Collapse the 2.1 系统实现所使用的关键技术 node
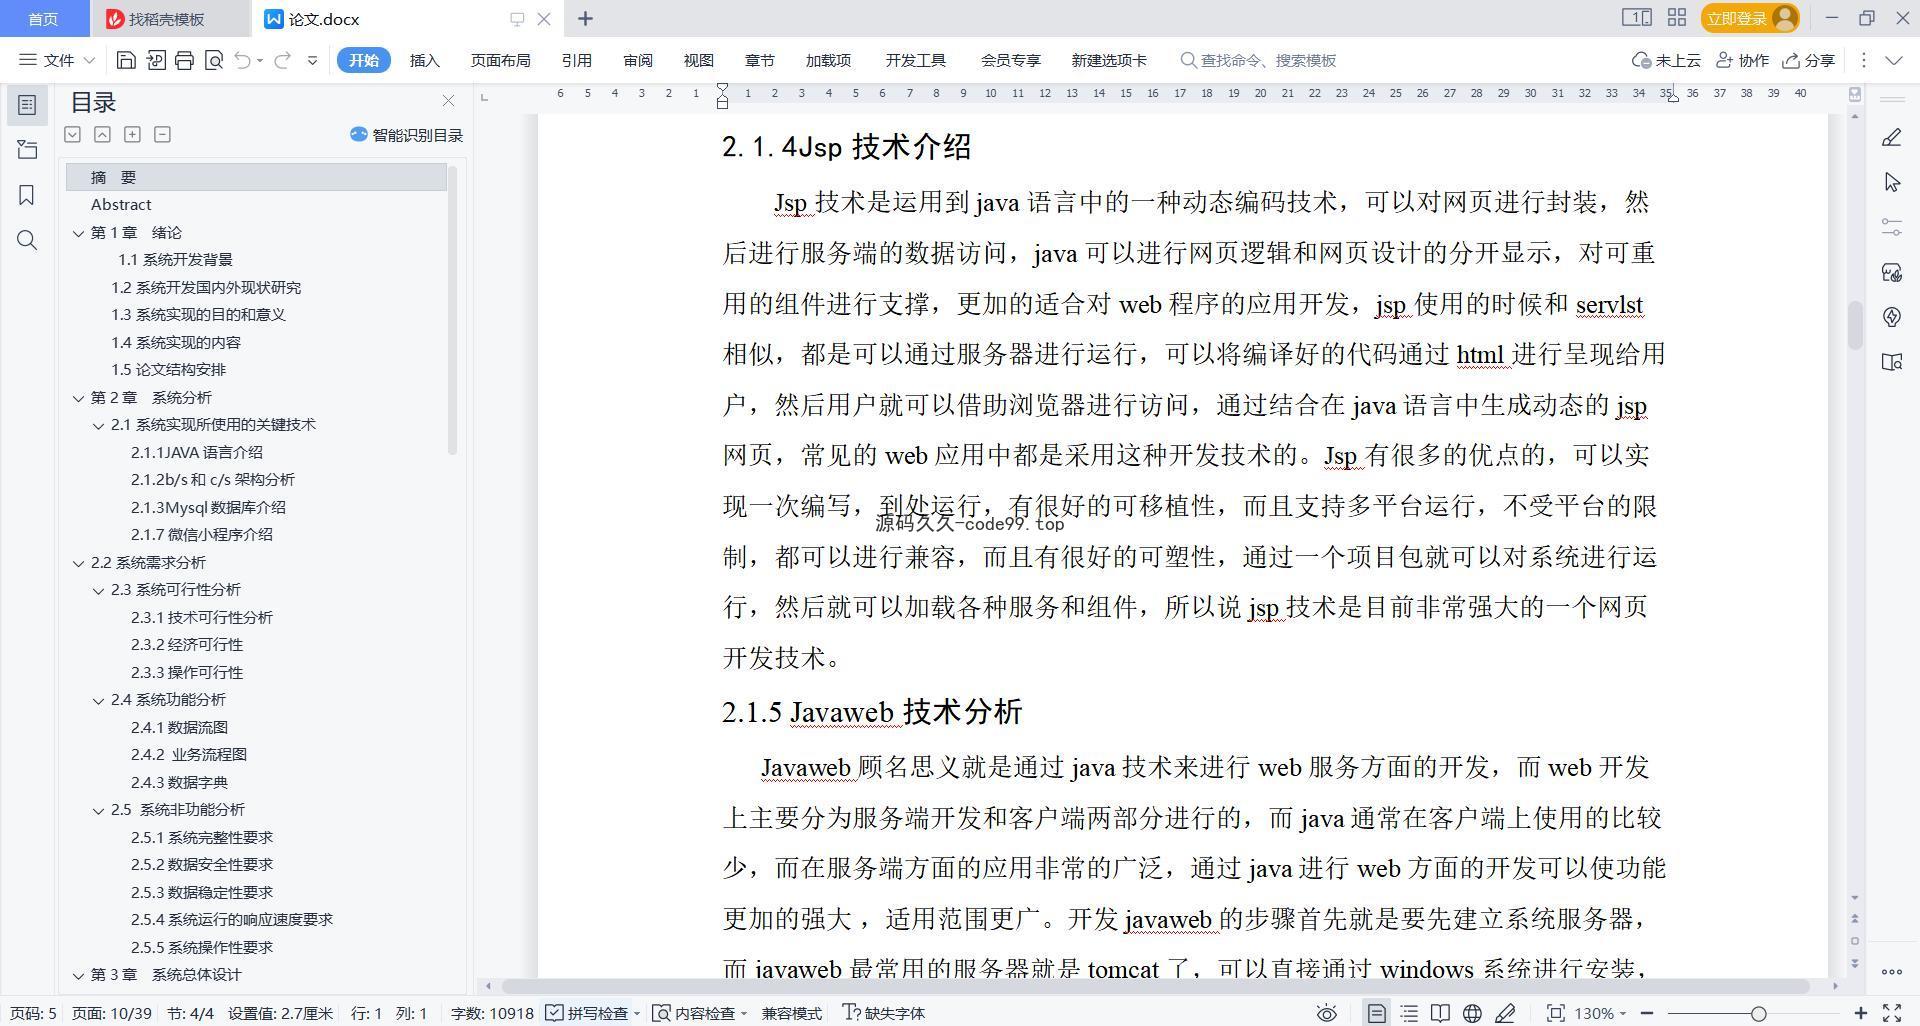The image size is (1920, 1026). click(x=98, y=425)
